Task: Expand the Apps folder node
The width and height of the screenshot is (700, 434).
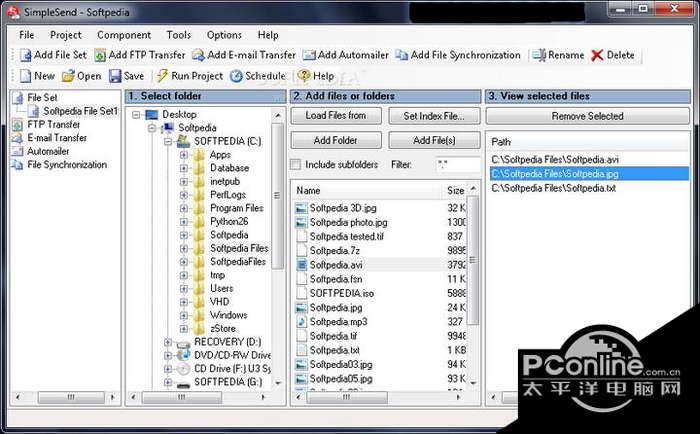Action: (x=183, y=155)
